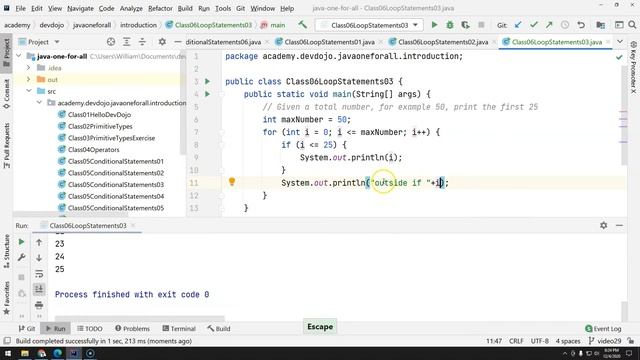Open Class05ConditionalStatements03 in project tree
Viewport: 640px width, 360px height.
(116, 184)
